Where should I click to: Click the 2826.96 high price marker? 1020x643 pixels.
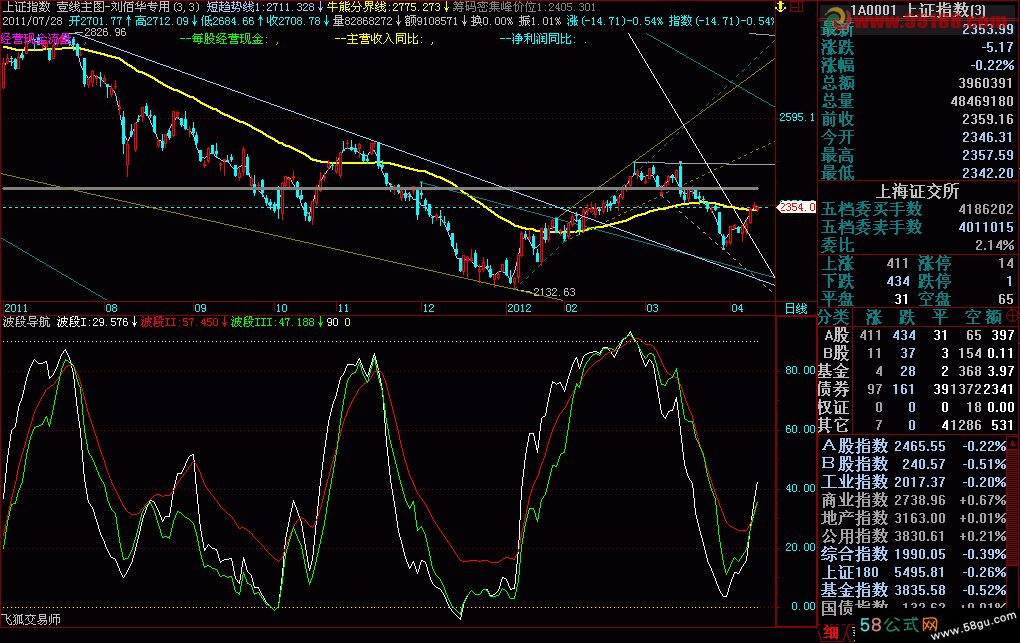pyautogui.click(x=105, y=32)
